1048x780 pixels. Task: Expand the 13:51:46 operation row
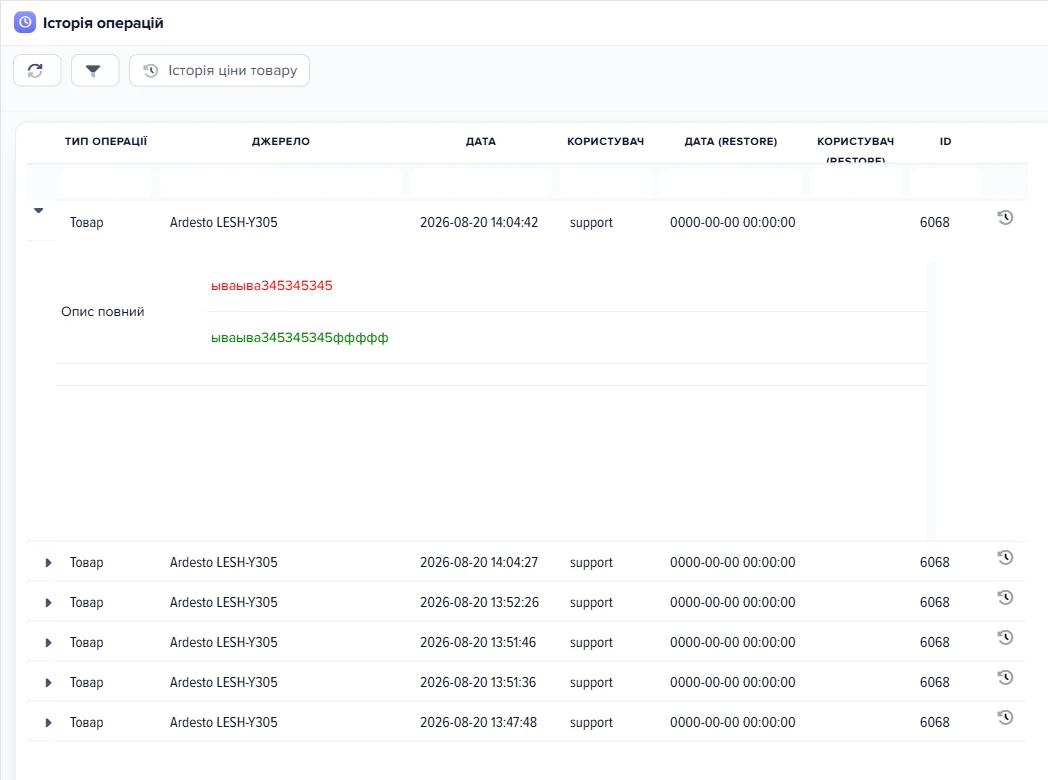(48, 643)
